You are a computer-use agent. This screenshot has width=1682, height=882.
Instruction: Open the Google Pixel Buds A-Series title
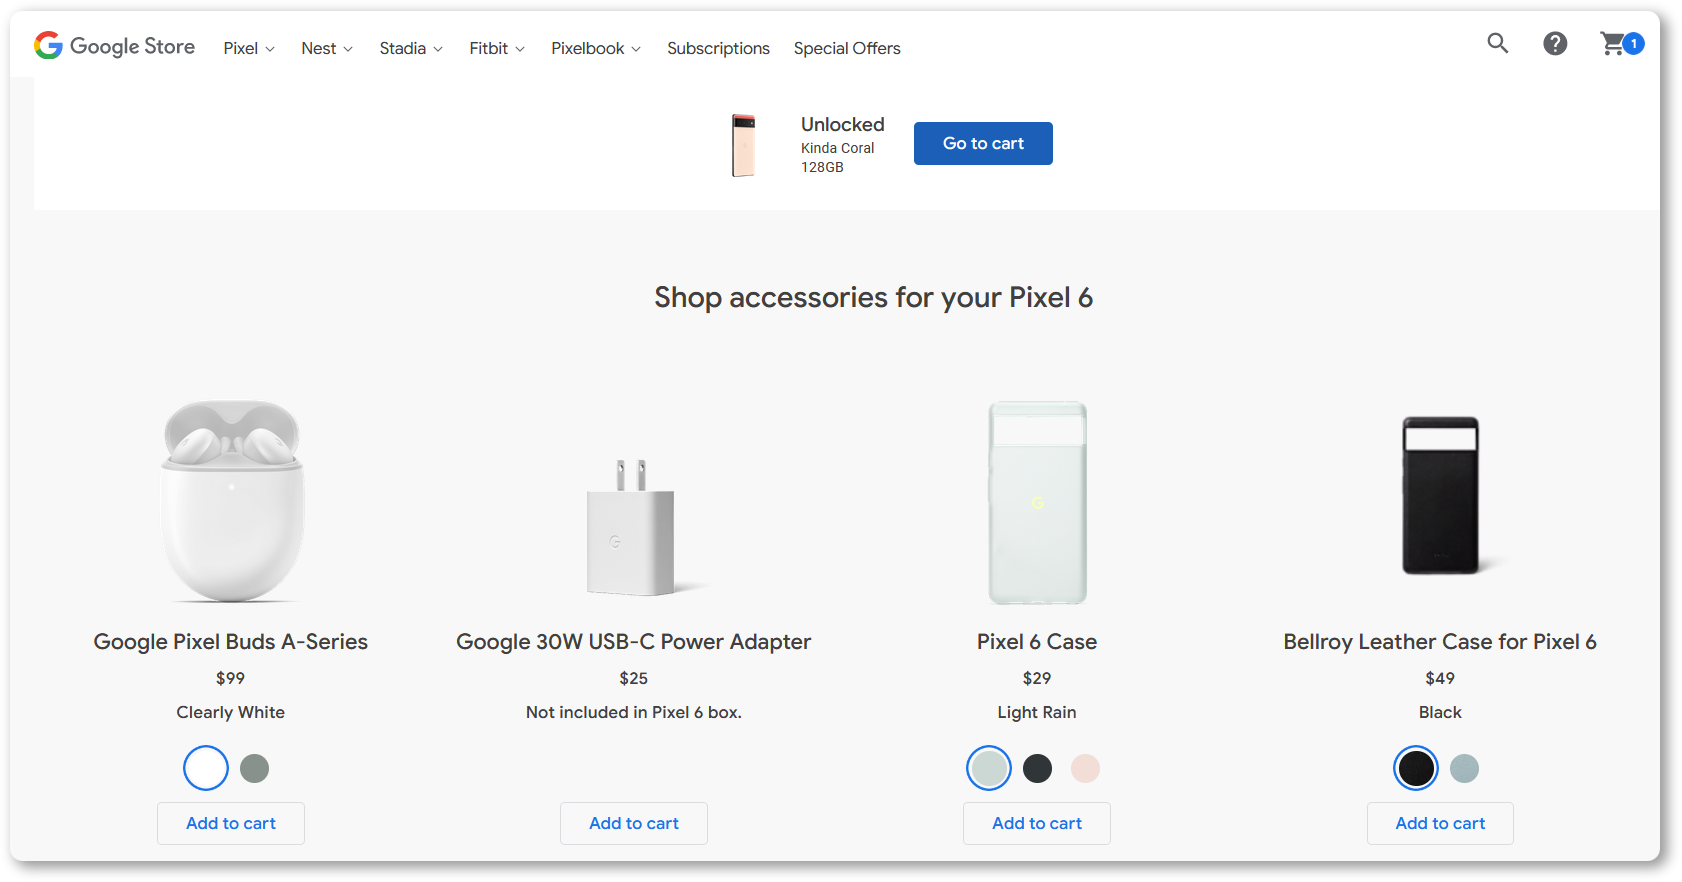click(231, 642)
